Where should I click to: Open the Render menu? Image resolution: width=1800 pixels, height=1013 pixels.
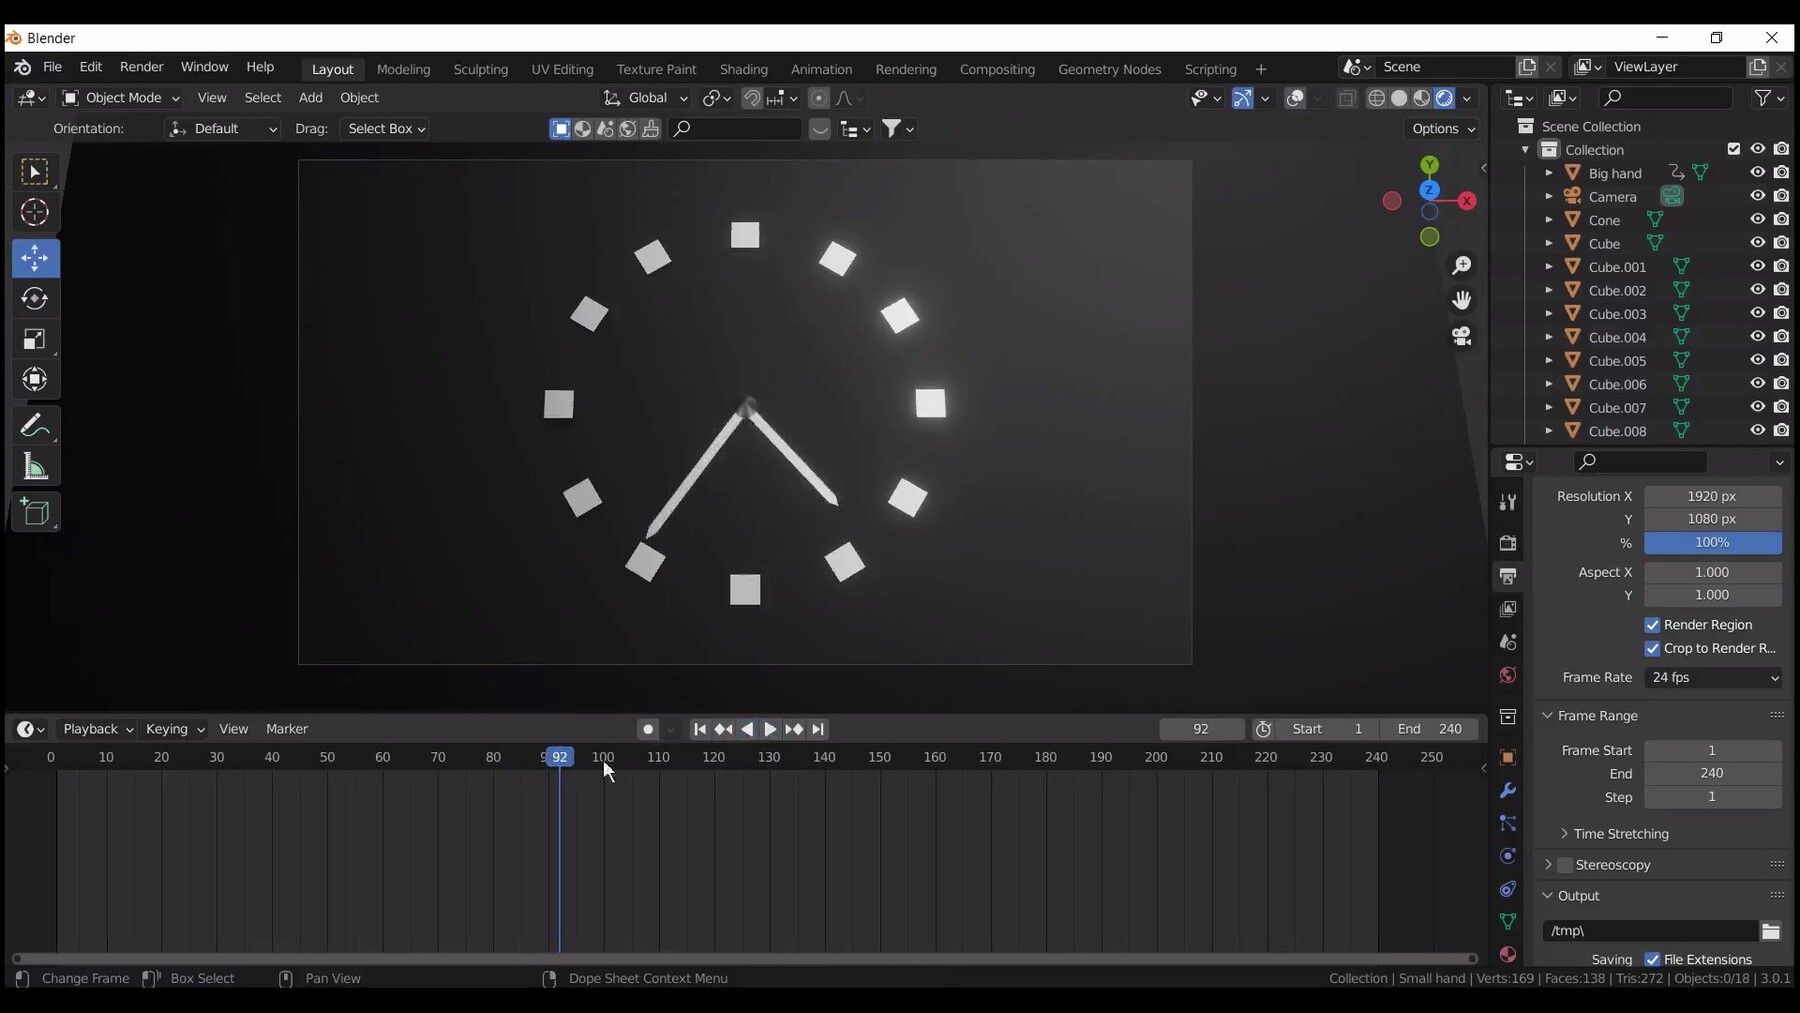point(141,67)
